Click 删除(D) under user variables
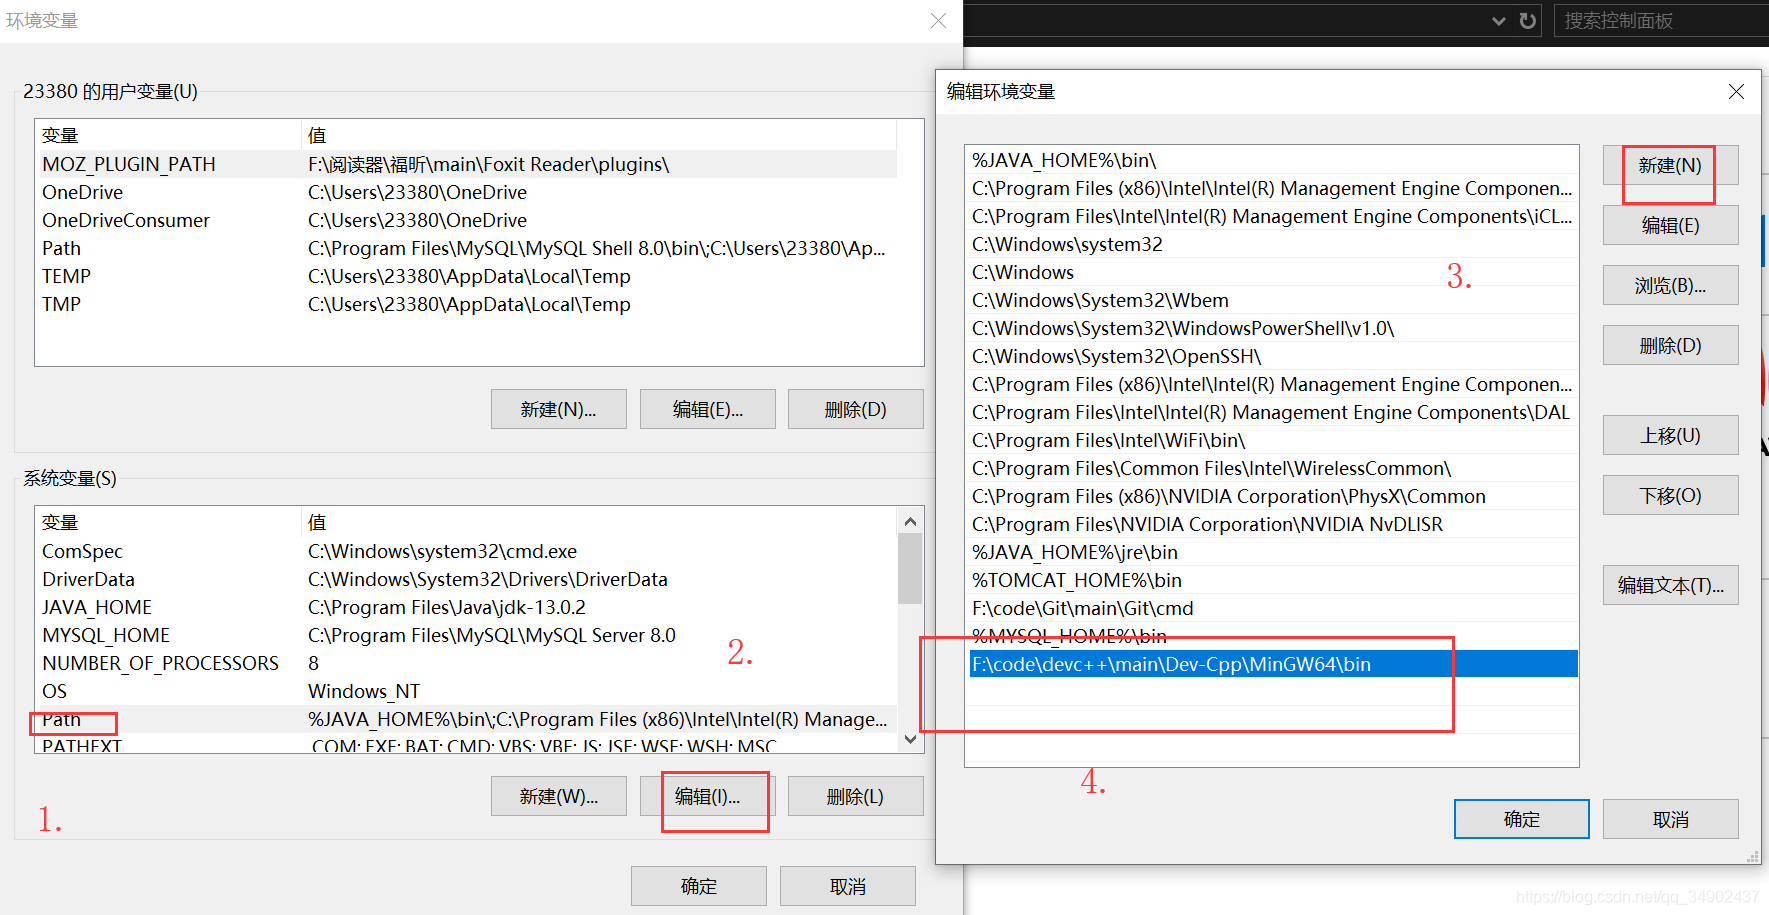The image size is (1769, 915). pyautogui.click(x=855, y=409)
